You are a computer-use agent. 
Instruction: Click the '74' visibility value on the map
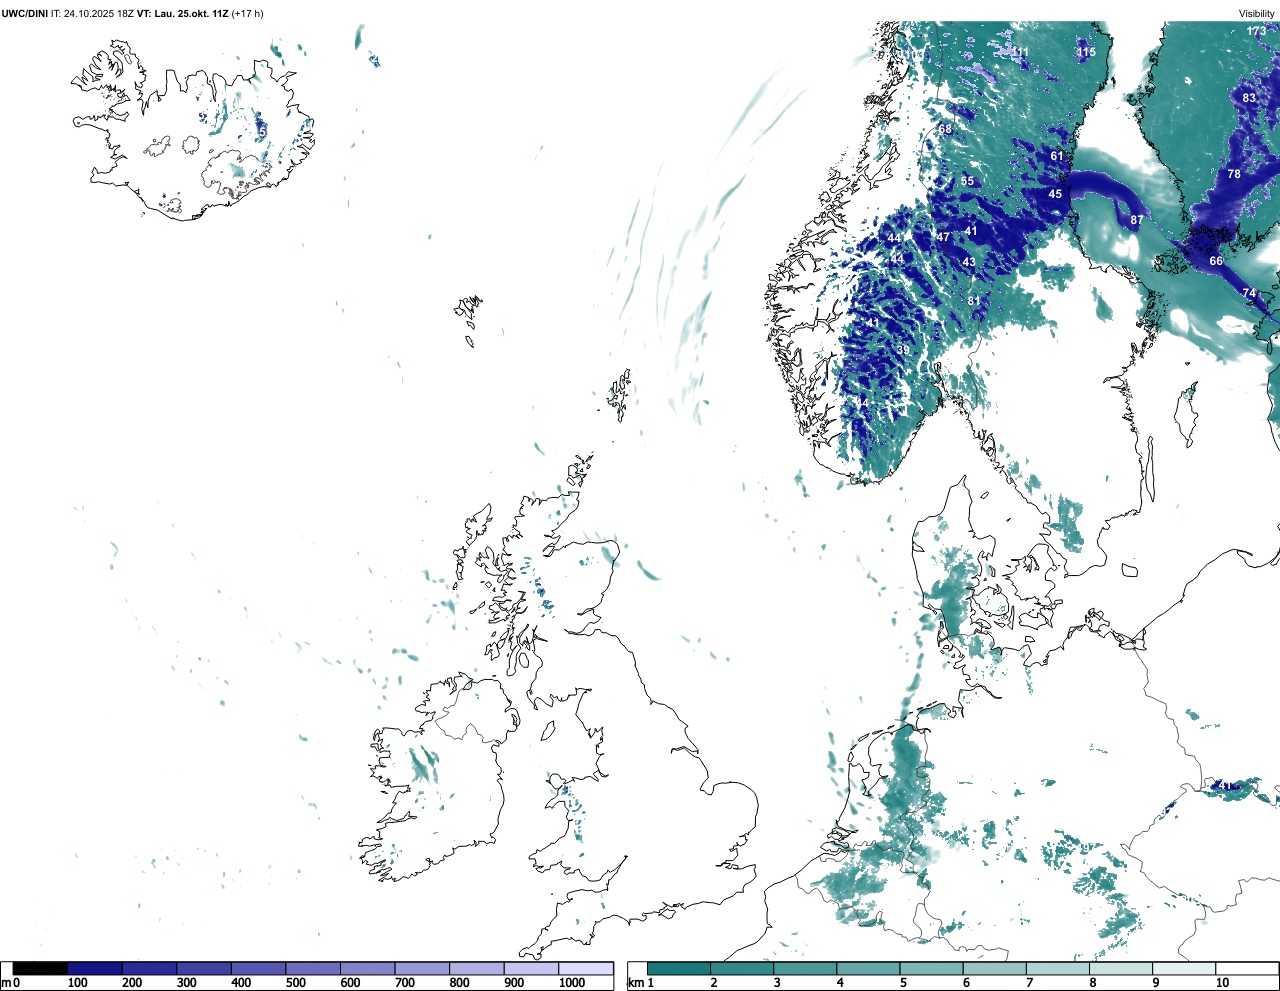[x=1249, y=293]
